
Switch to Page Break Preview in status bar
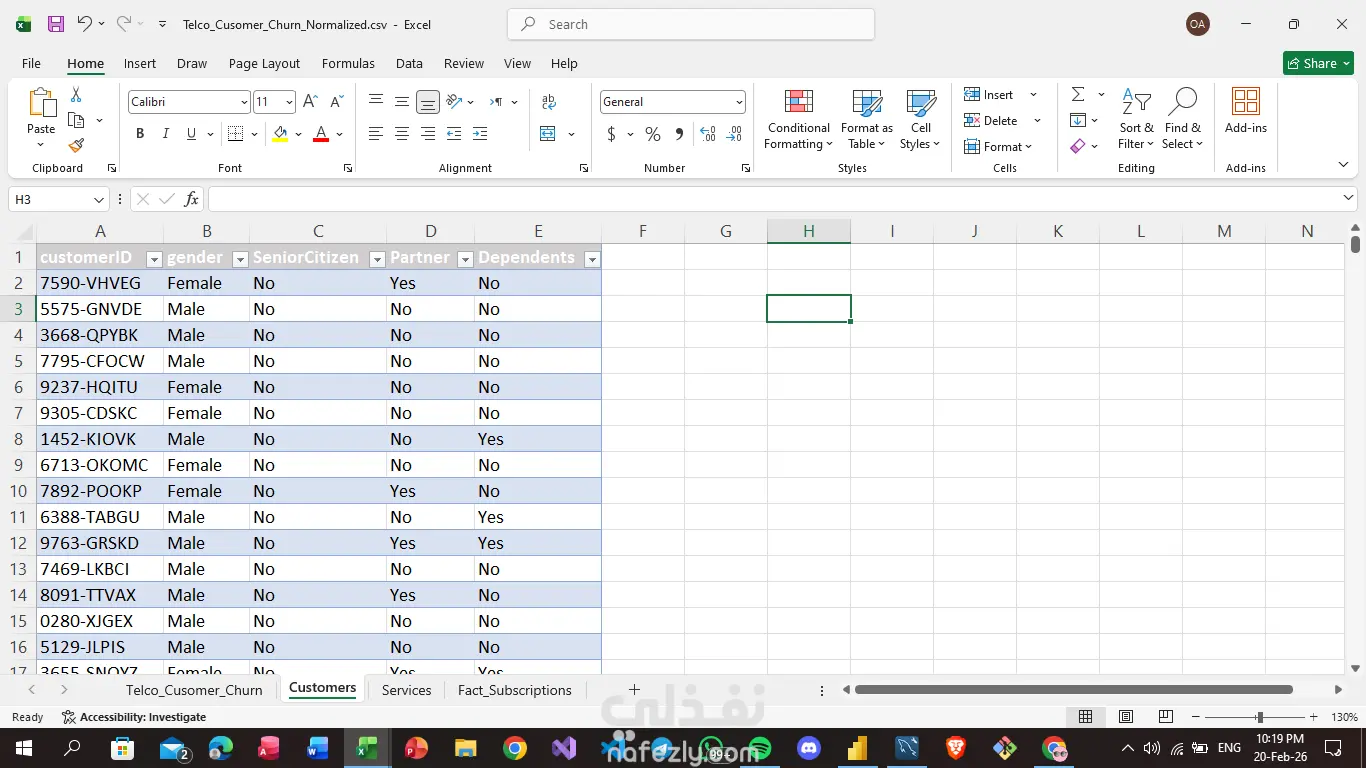coord(1166,717)
